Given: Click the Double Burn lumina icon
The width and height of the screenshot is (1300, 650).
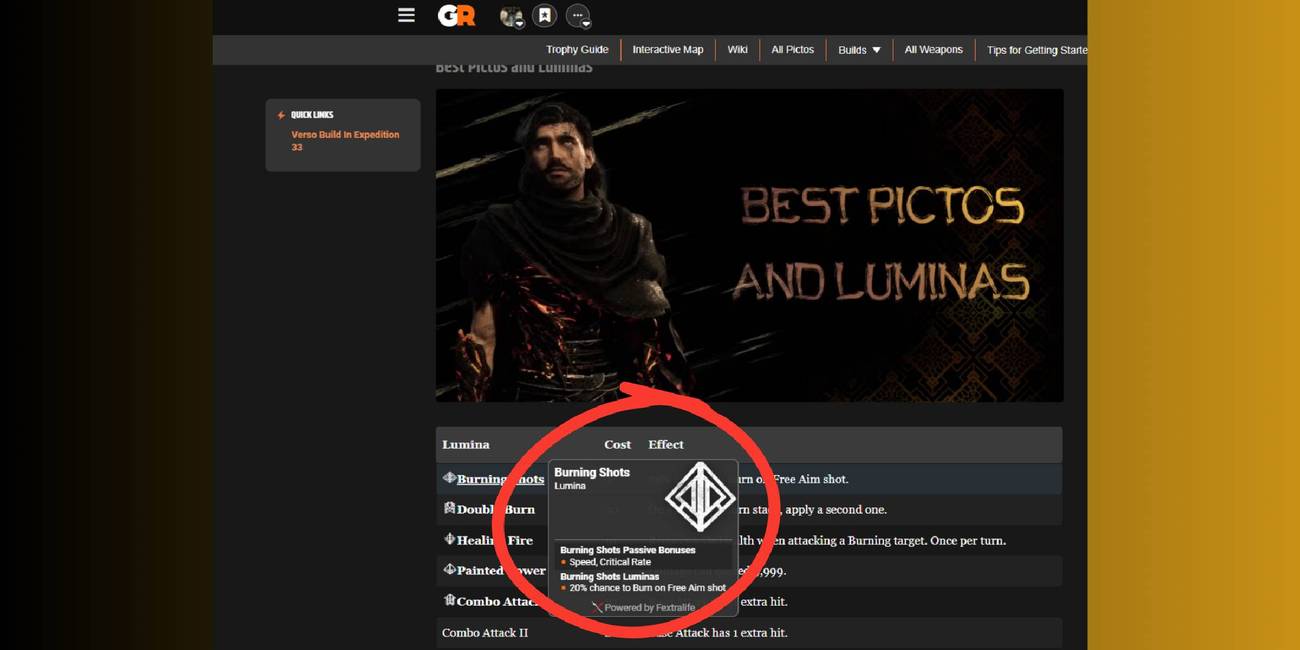Looking at the screenshot, I should coord(448,508).
